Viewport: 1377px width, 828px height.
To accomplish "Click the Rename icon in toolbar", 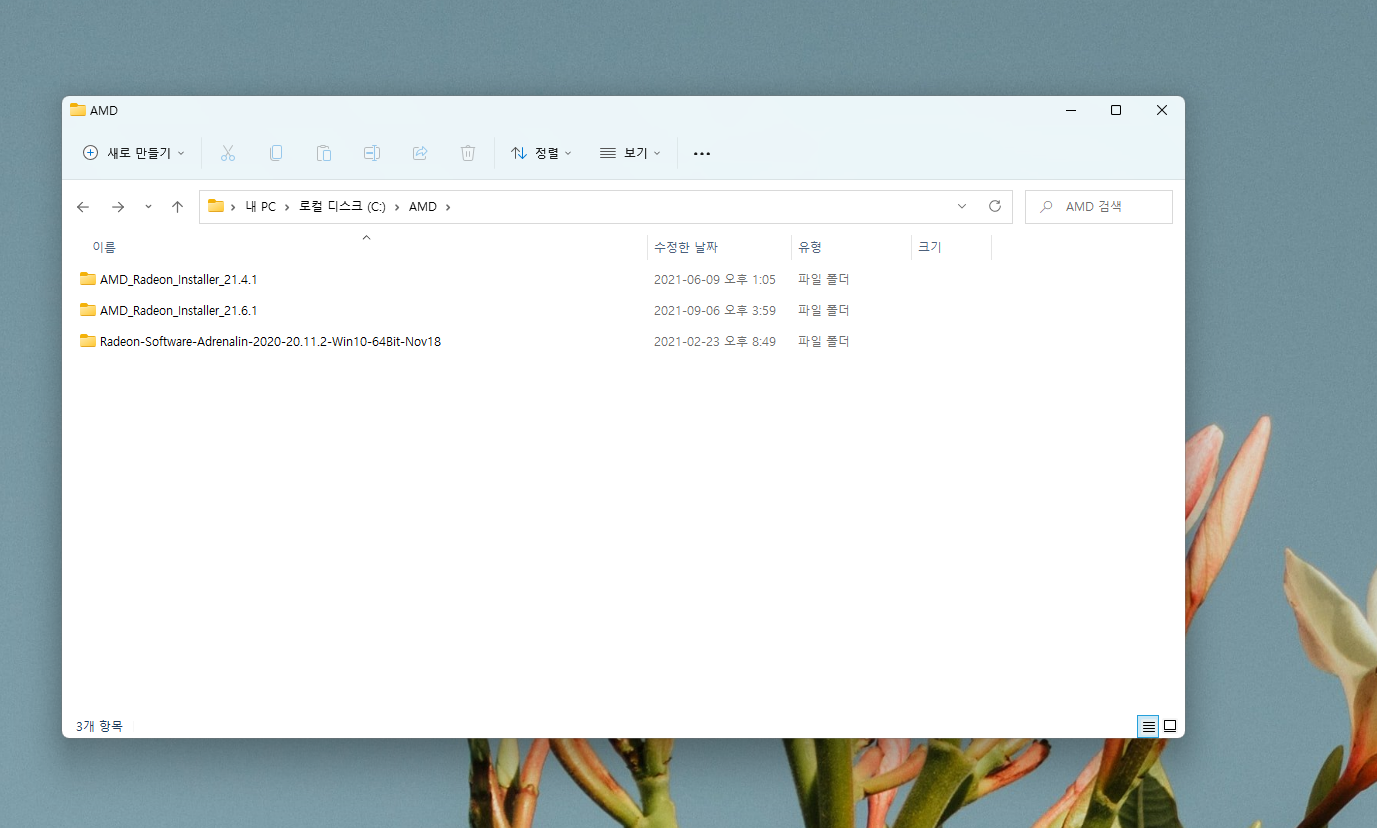I will click(x=372, y=153).
